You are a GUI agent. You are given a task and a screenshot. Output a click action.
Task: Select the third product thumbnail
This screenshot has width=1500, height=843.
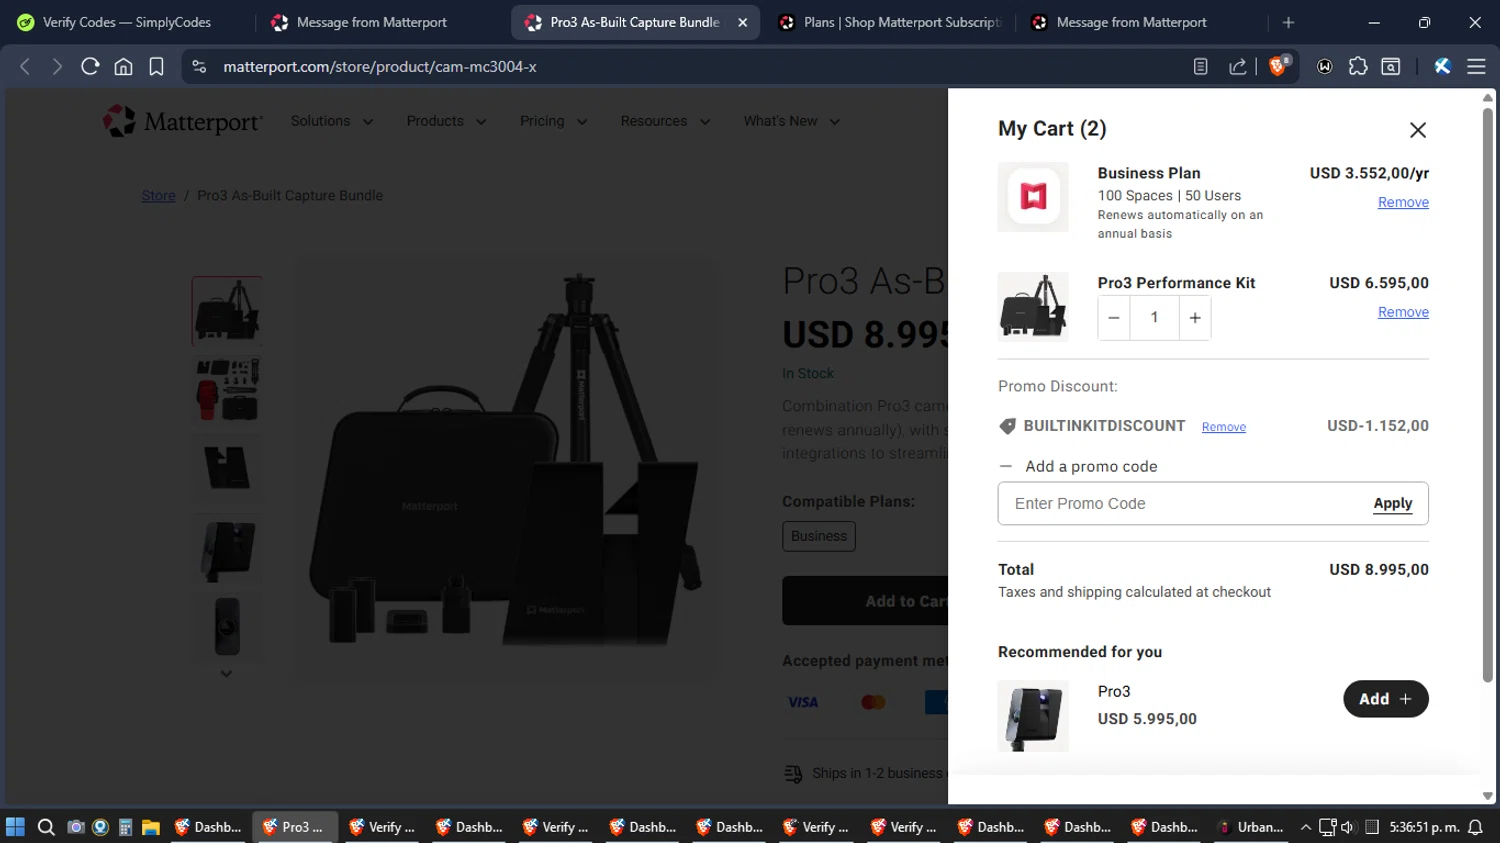point(227,468)
